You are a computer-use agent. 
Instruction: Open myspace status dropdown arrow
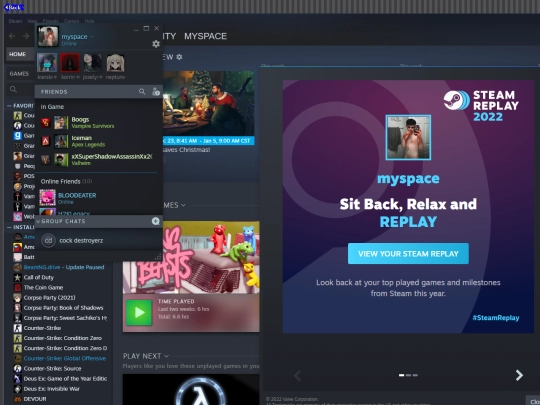click(x=92, y=37)
